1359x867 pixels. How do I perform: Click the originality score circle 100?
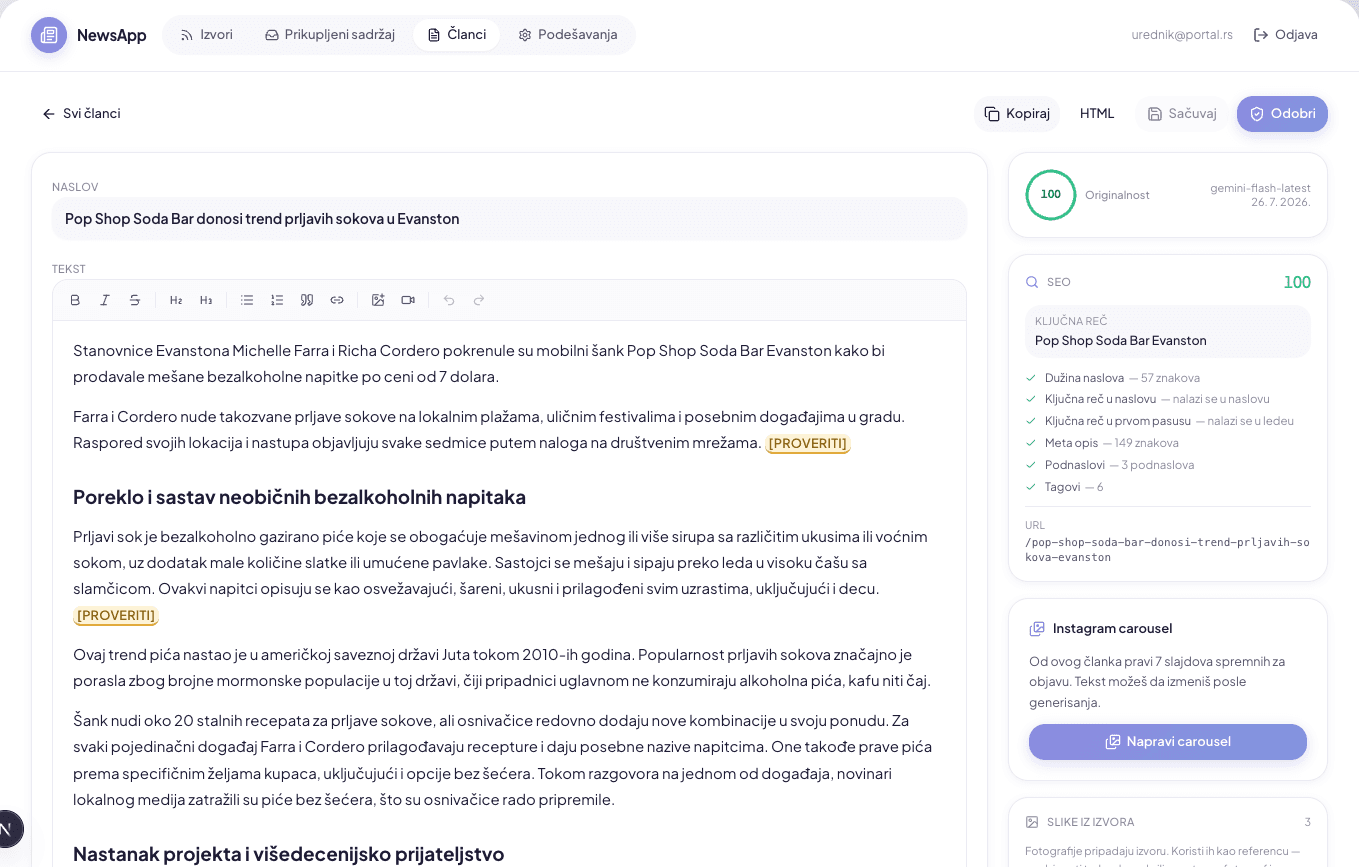1051,195
